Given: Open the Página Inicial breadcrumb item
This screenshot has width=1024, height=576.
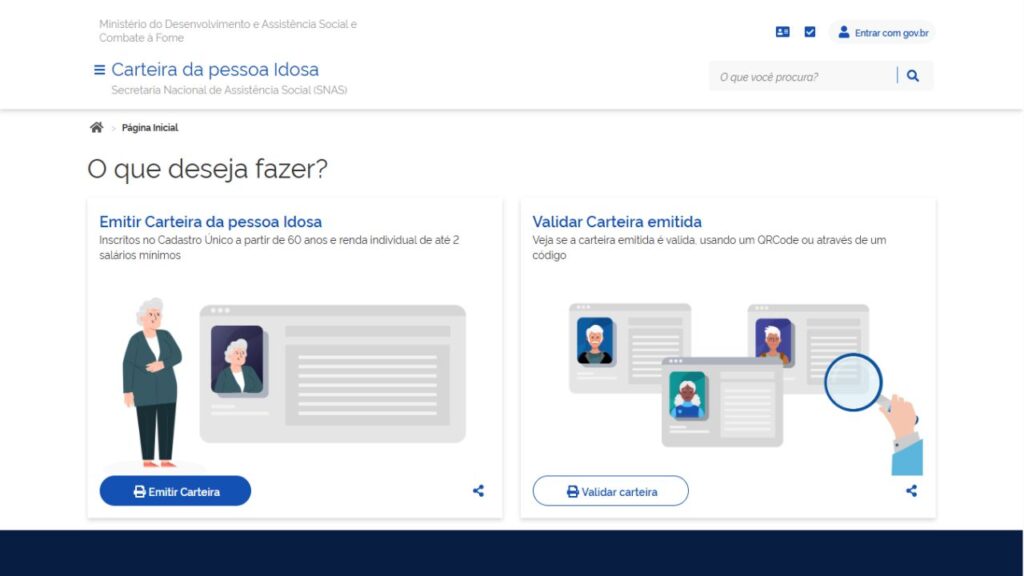Looking at the screenshot, I should point(150,128).
